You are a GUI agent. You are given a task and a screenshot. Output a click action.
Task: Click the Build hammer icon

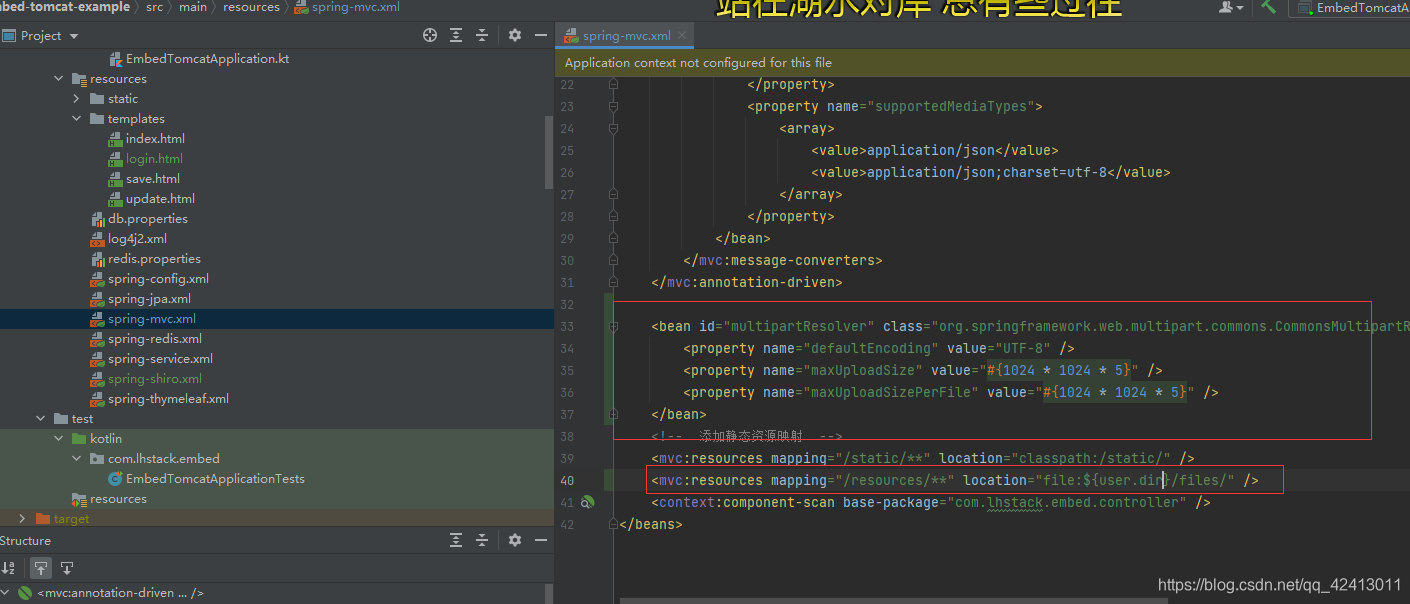pos(1269,7)
